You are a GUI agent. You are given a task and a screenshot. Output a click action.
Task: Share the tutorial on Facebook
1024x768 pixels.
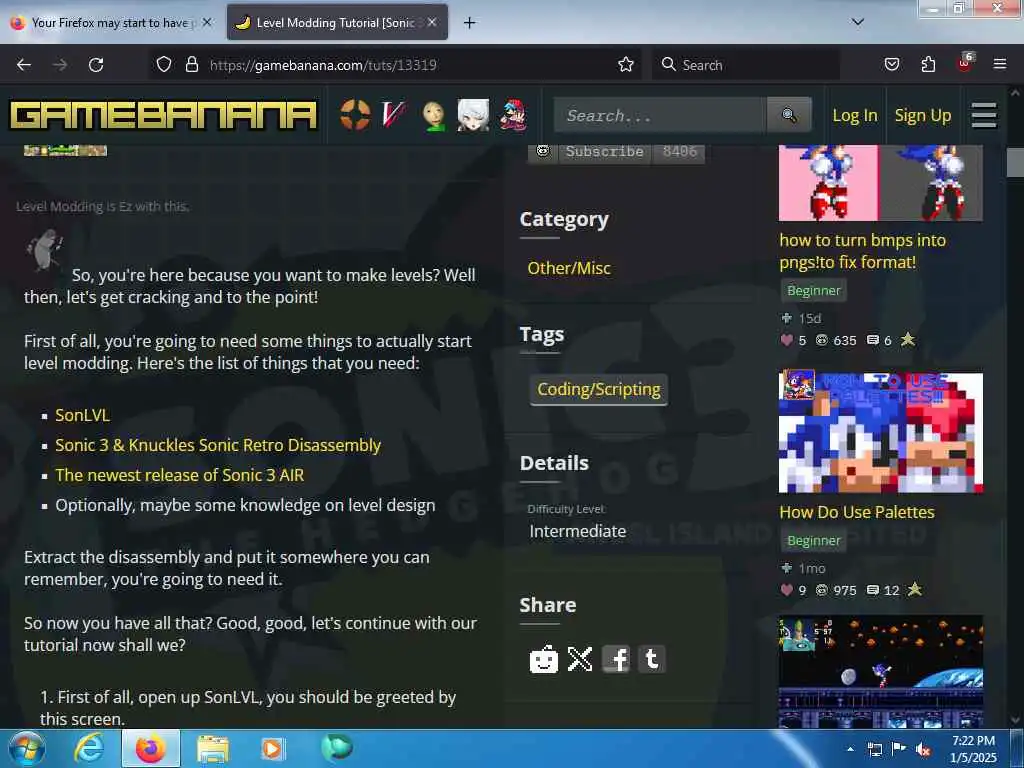(616, 659)
